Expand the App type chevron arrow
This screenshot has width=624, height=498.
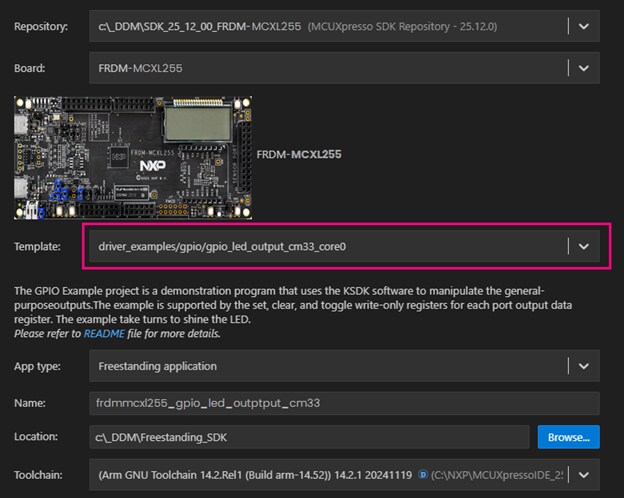tap(583, 366)
